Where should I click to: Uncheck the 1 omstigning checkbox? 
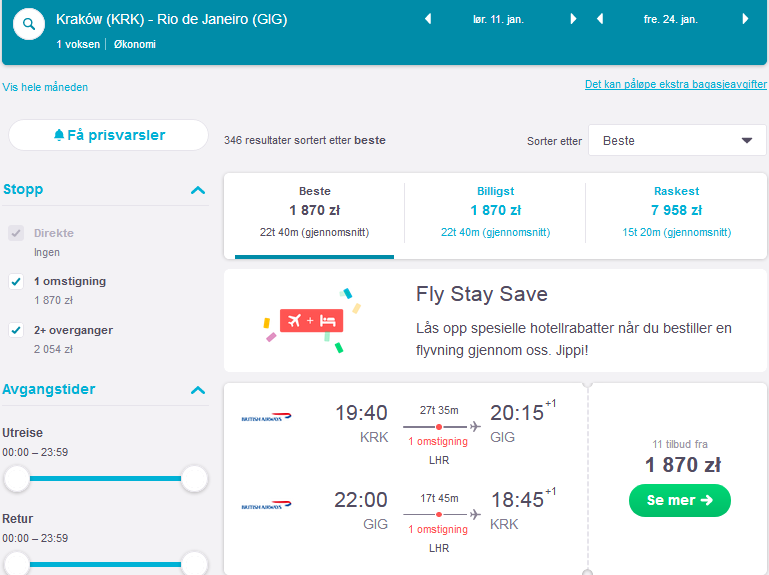16,282
